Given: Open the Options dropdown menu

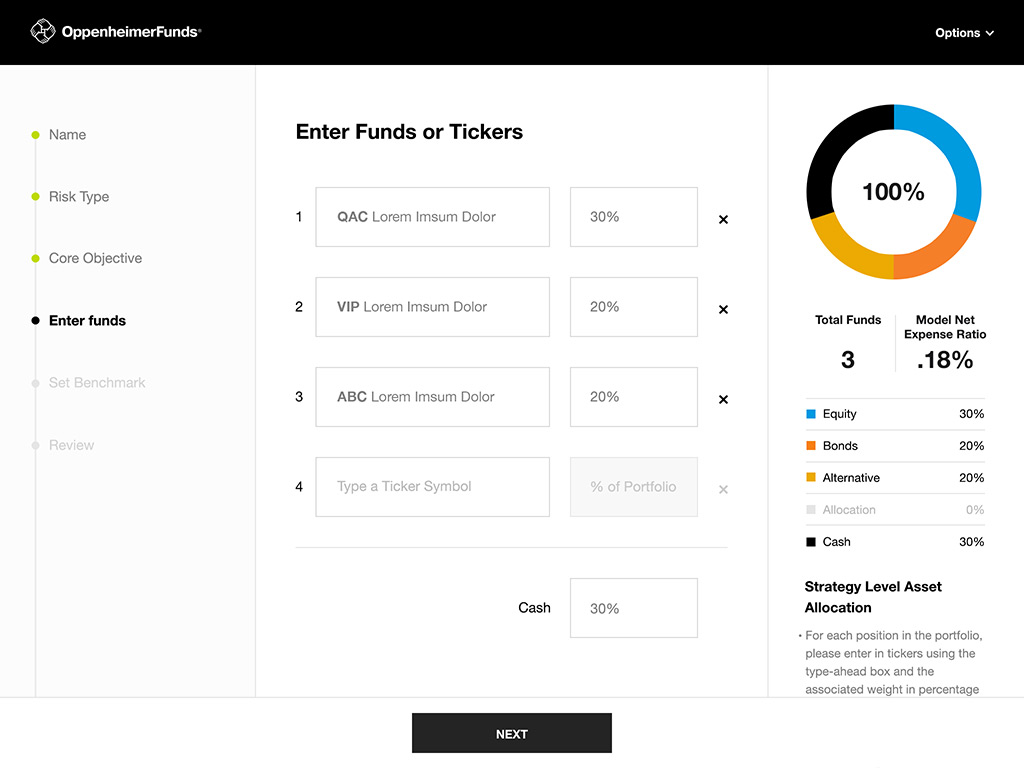Looking at the screenshot, I should coord(964,33).
